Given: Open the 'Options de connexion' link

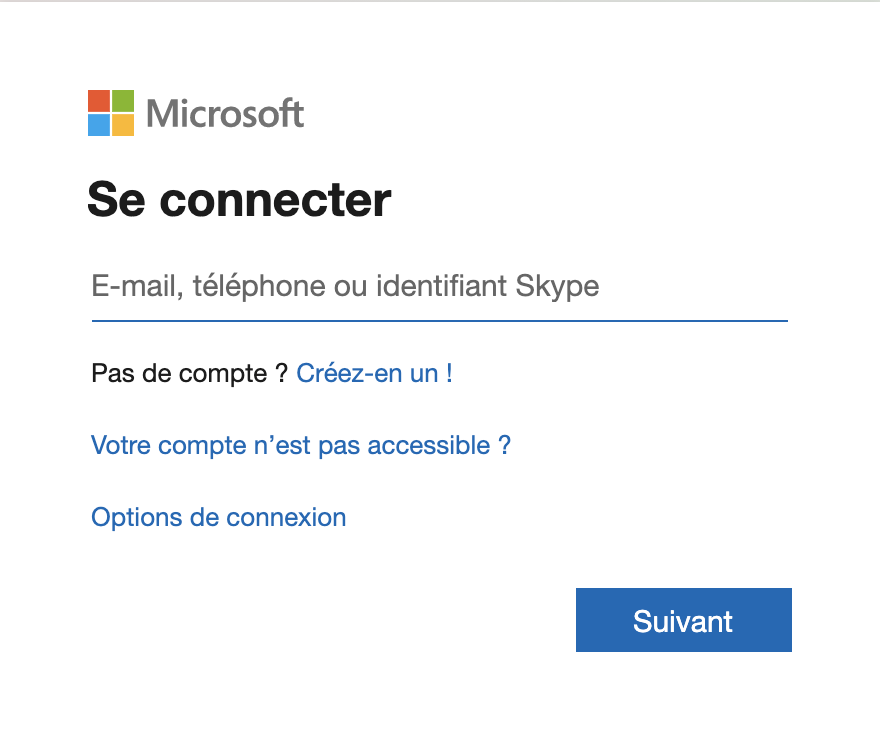Looking at the screenshot, I should coord(219,517).
